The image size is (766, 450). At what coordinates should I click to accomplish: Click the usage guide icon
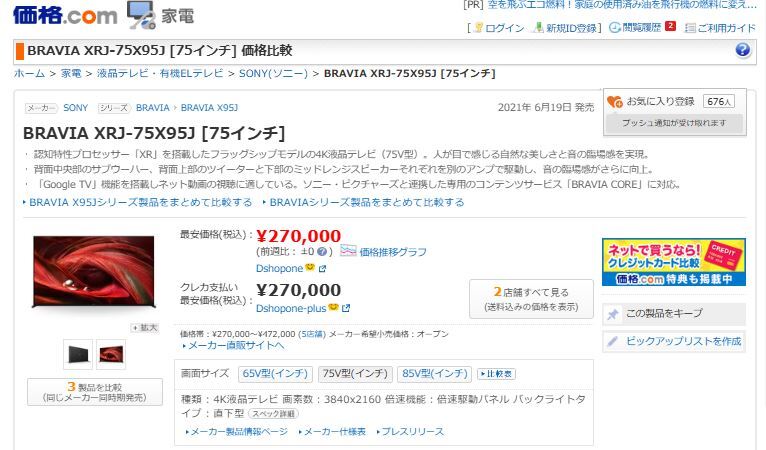click(x=690, y=28)
